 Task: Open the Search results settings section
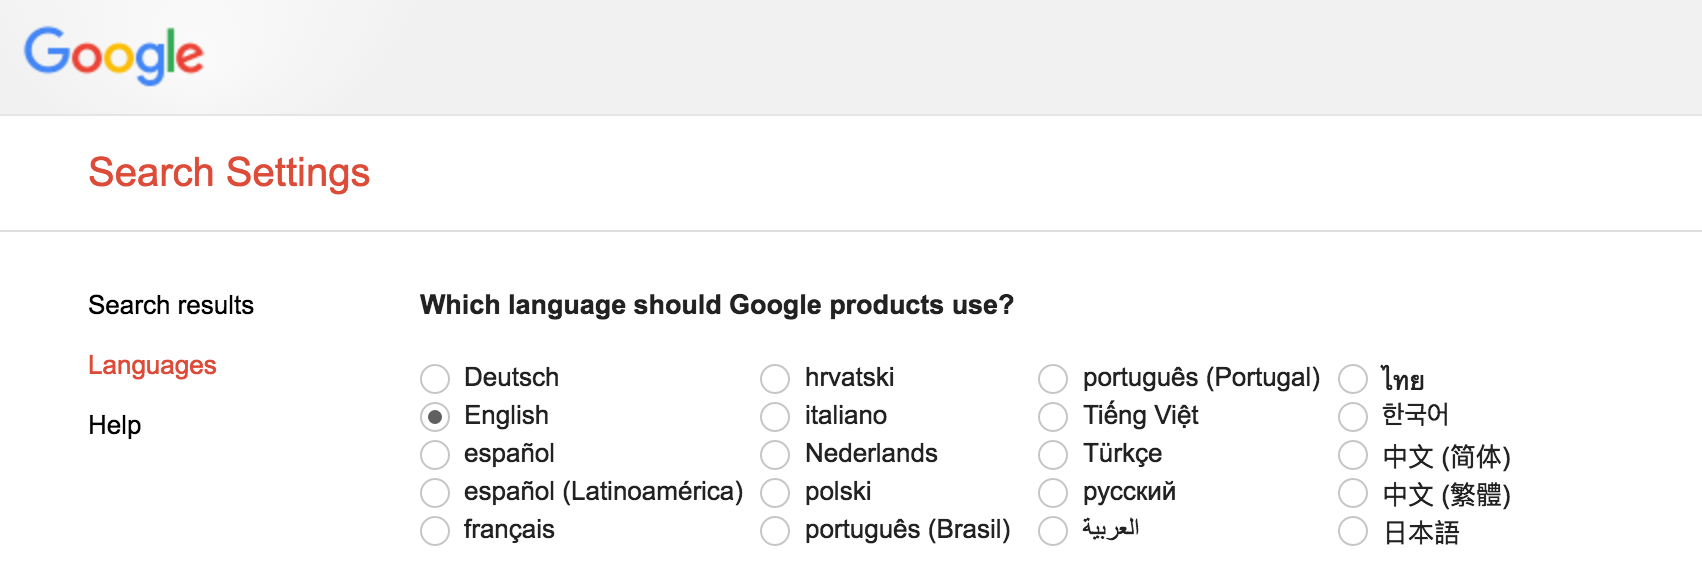tap(171, 305)
